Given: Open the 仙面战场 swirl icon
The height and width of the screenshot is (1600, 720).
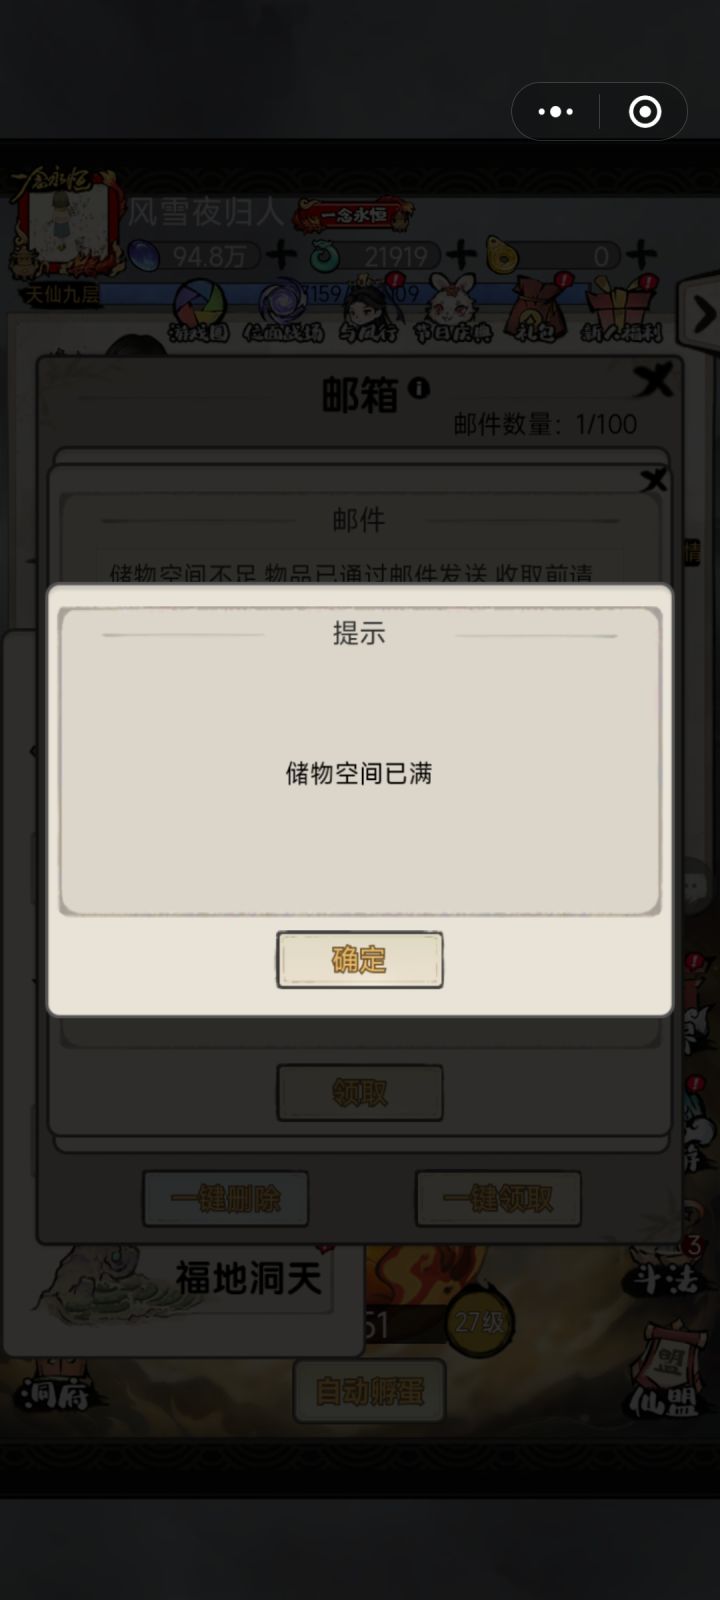Looking at the screenshot, I should point(282,312).
